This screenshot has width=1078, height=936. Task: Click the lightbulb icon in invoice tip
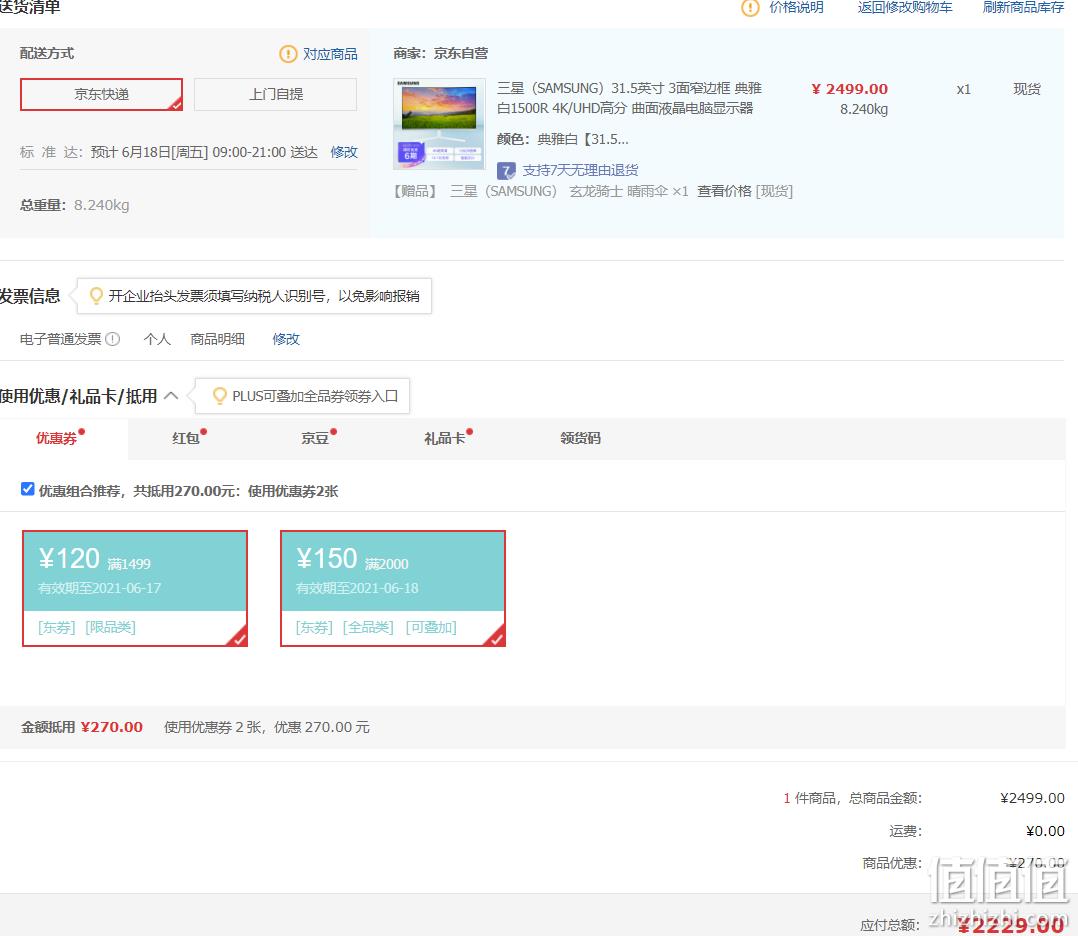(x=96, y=296)
